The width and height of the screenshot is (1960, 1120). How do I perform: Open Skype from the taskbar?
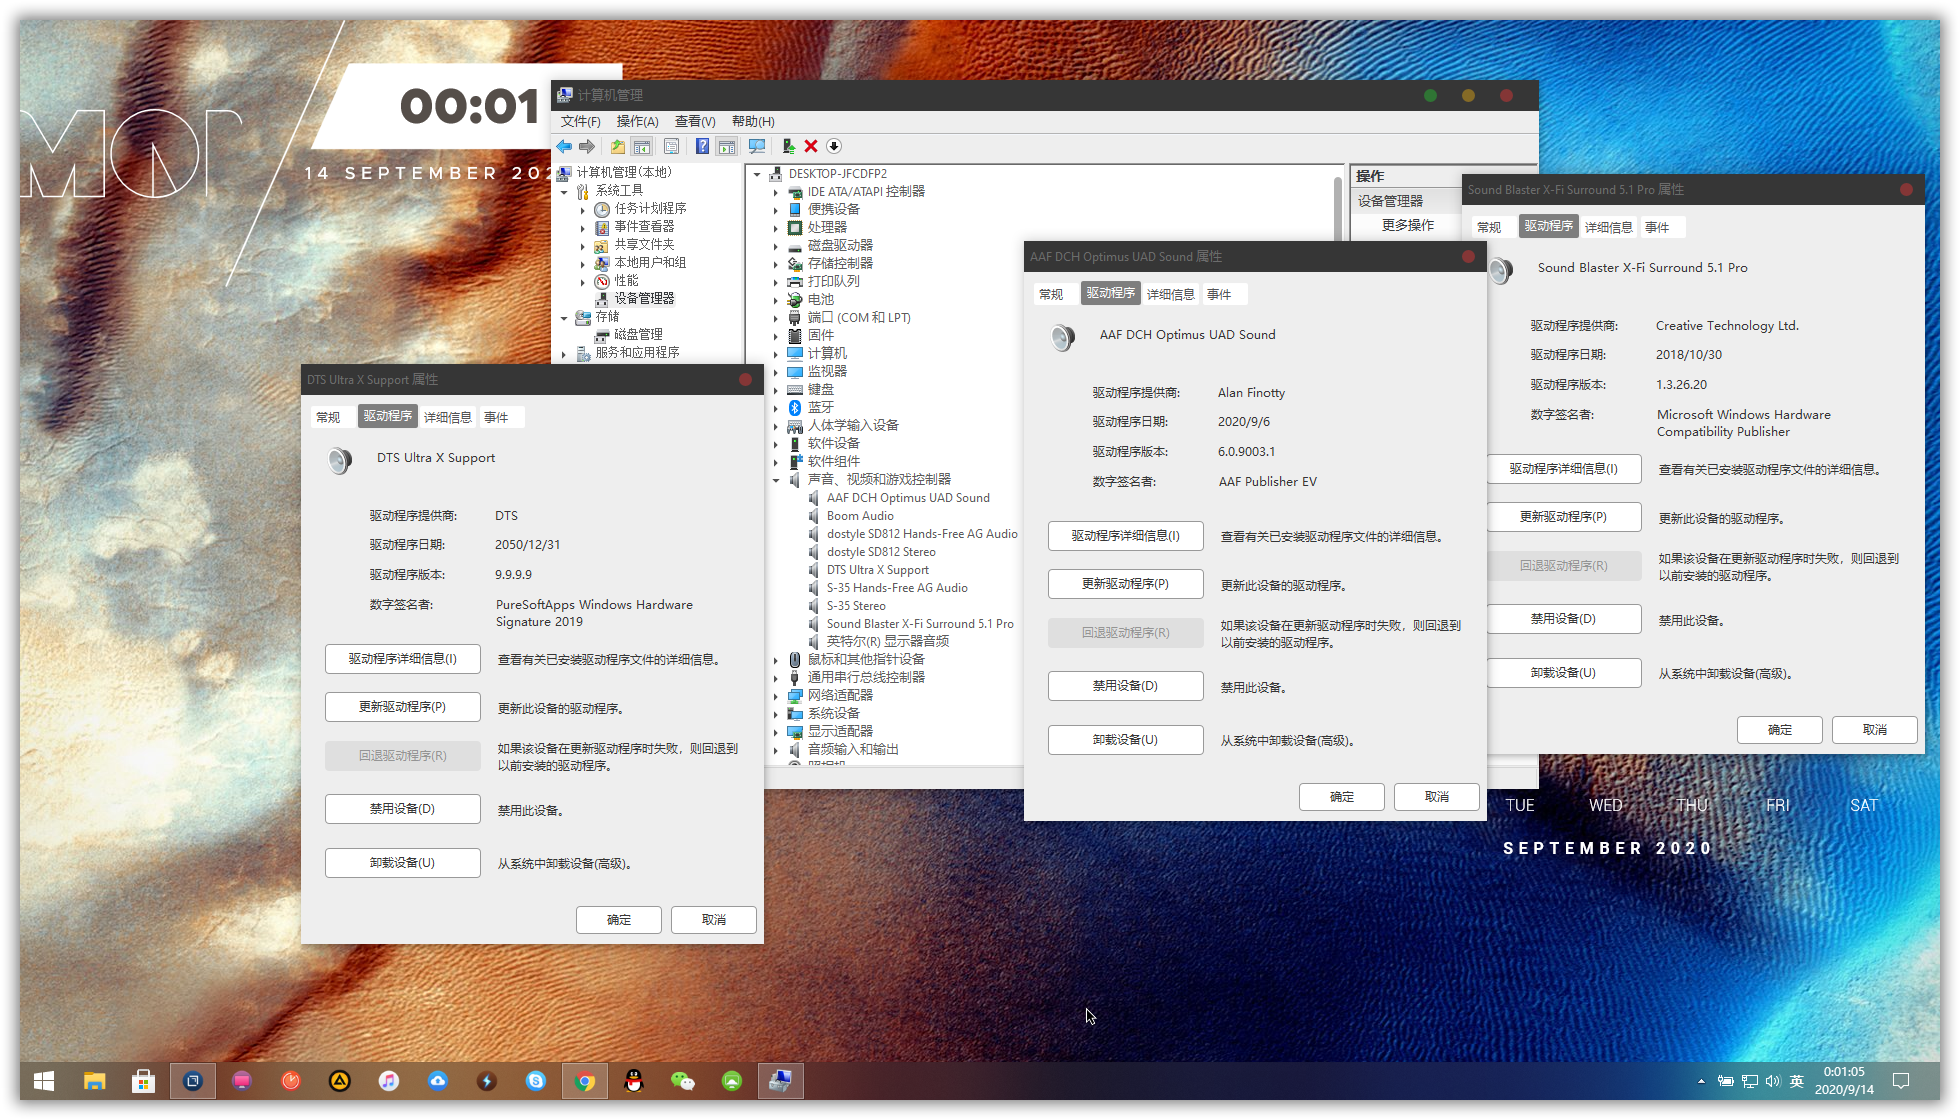[536, 1081]
